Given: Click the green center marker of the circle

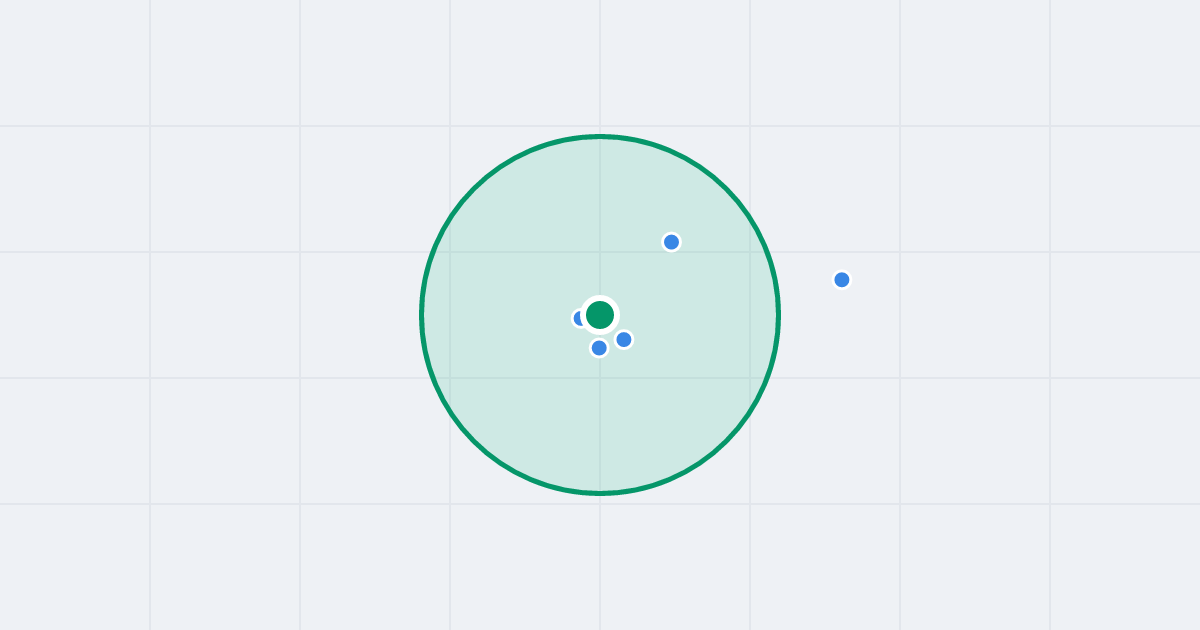Looking at the screenshot, I should pyautogui.click(x=600, y=315).
